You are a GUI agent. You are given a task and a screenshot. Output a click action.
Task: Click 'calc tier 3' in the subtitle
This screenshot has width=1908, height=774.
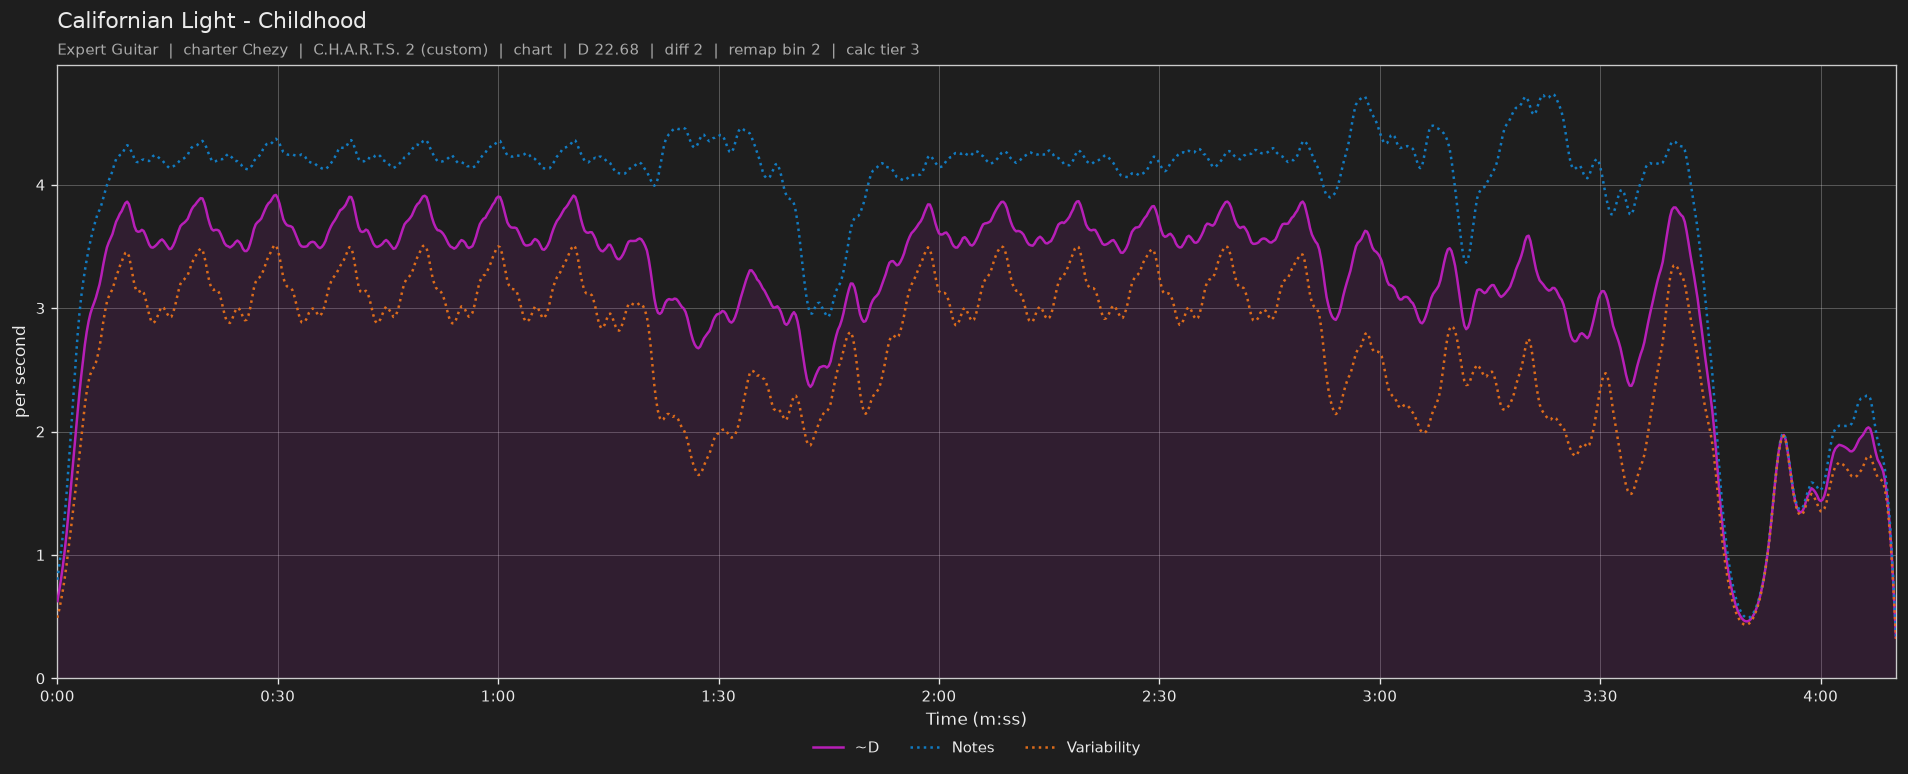[x=883, y=50]
